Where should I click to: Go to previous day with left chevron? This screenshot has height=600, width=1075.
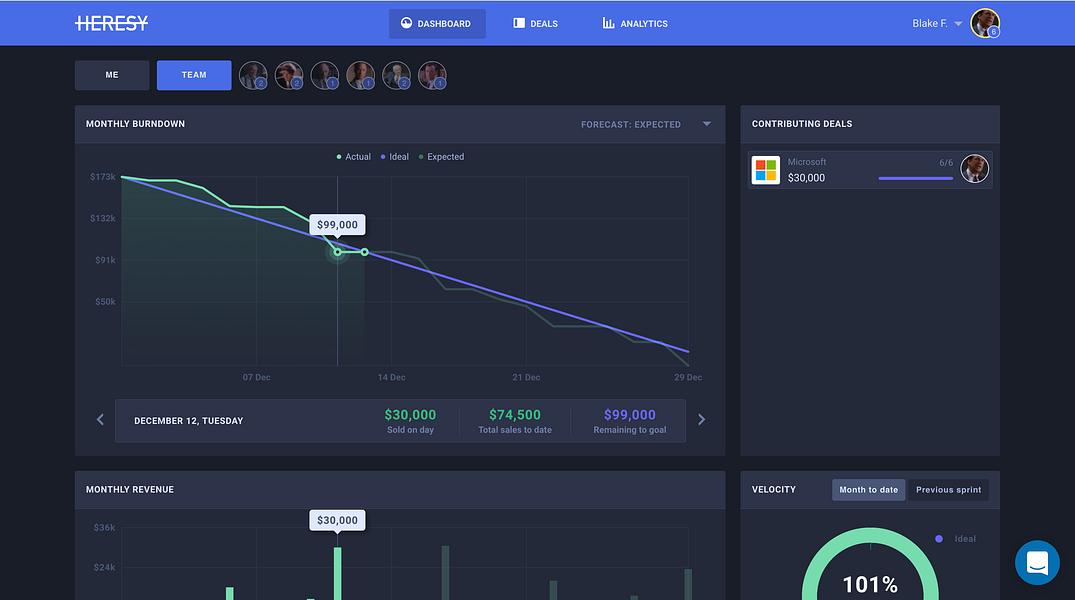(100, 419)
